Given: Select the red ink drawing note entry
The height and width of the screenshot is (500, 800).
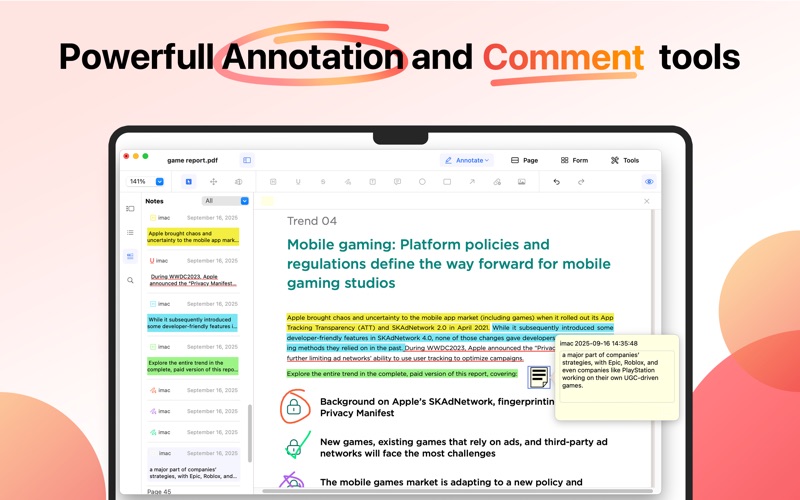Looking at the screenshot, I should [x=193, y=390].
